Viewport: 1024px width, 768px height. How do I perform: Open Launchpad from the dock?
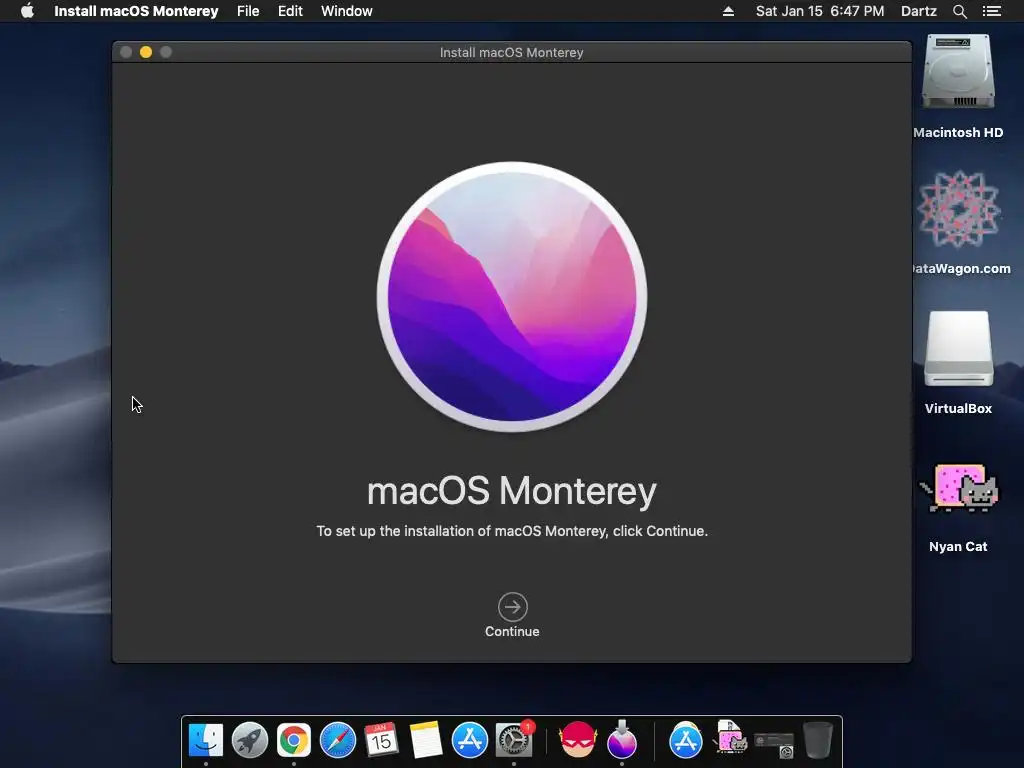pos(249,741)
